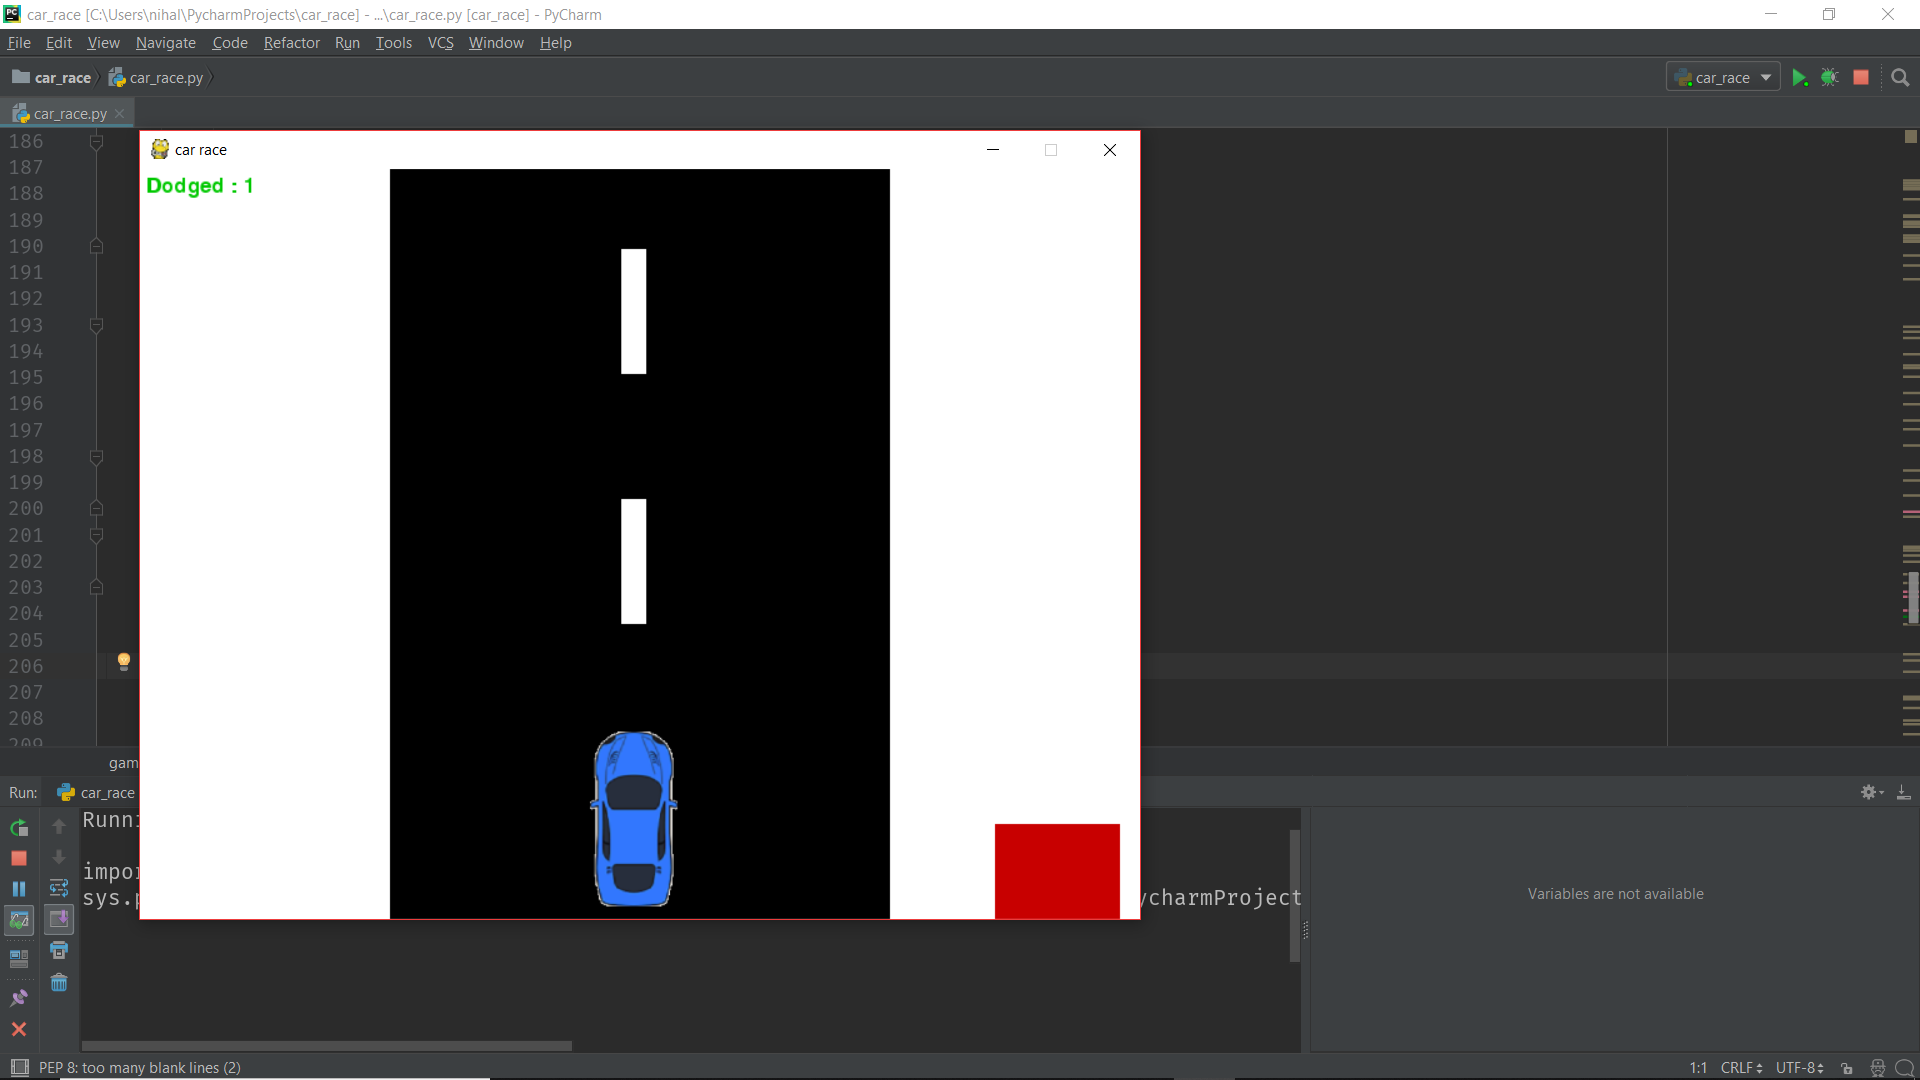This screenshot has height=1080, width=1920.
Task: Start debugging with the bug icon
Action: (x=1831, y=77)
